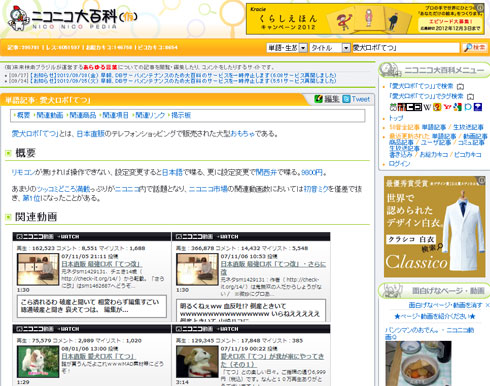Go to トップ in sidebar menu
The width and height of the screenshot is (490, 386).
[396, 118]
